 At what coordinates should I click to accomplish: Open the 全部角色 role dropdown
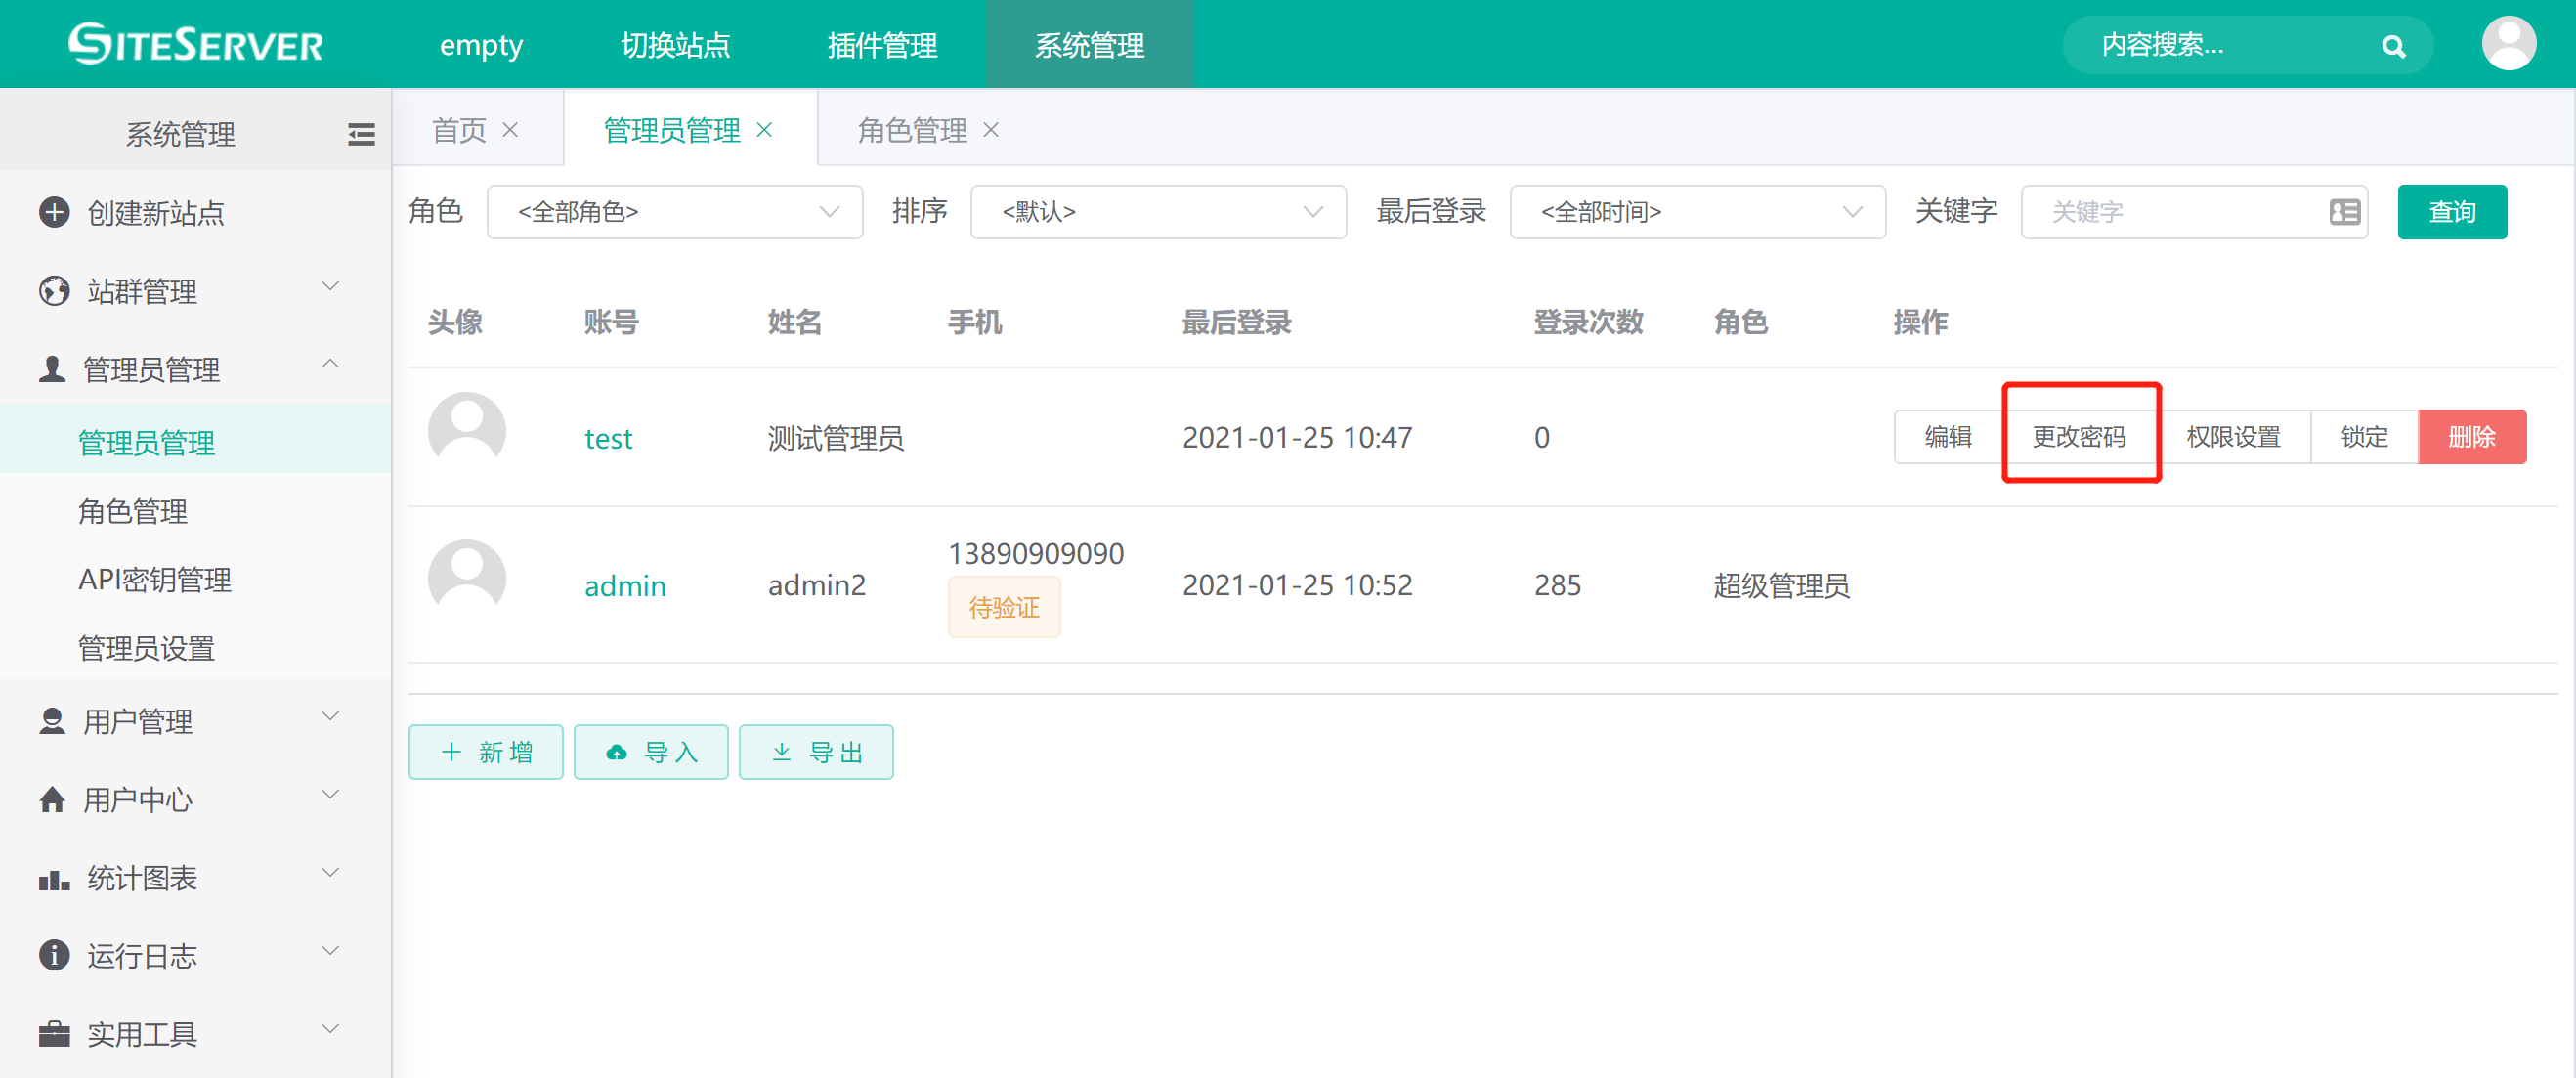674,211
